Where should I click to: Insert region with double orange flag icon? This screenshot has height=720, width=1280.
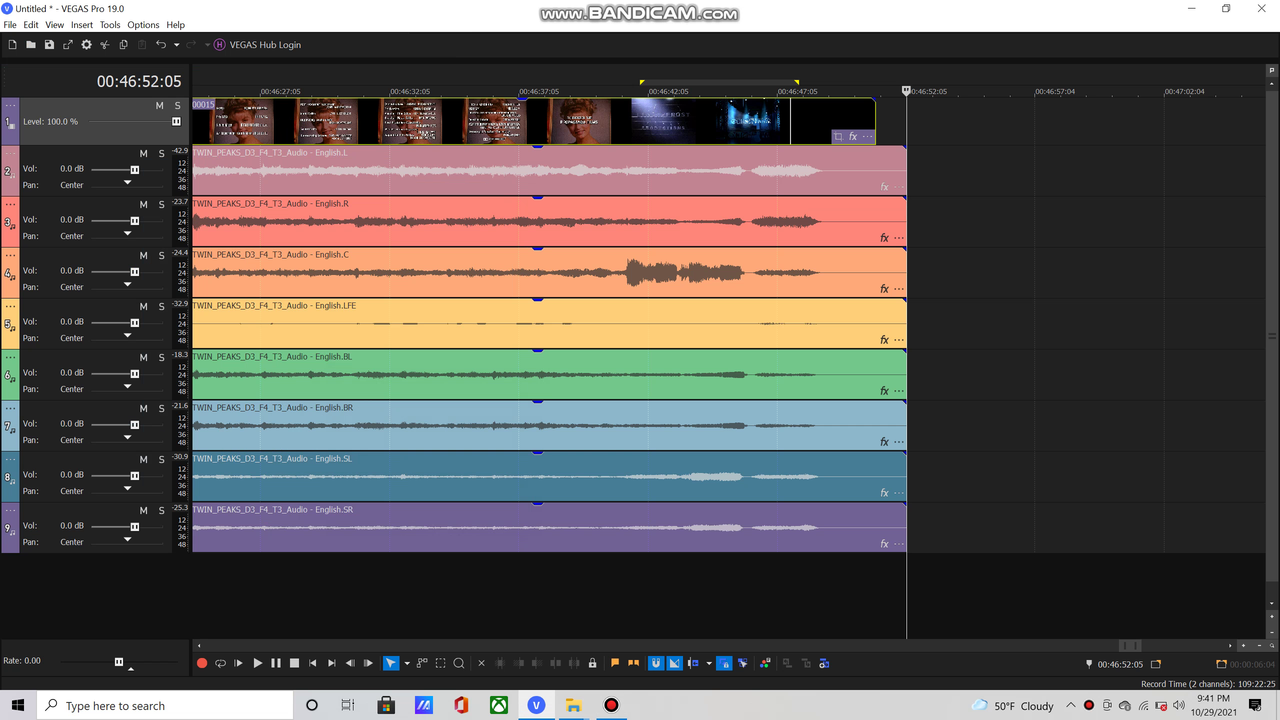point(633,663)
